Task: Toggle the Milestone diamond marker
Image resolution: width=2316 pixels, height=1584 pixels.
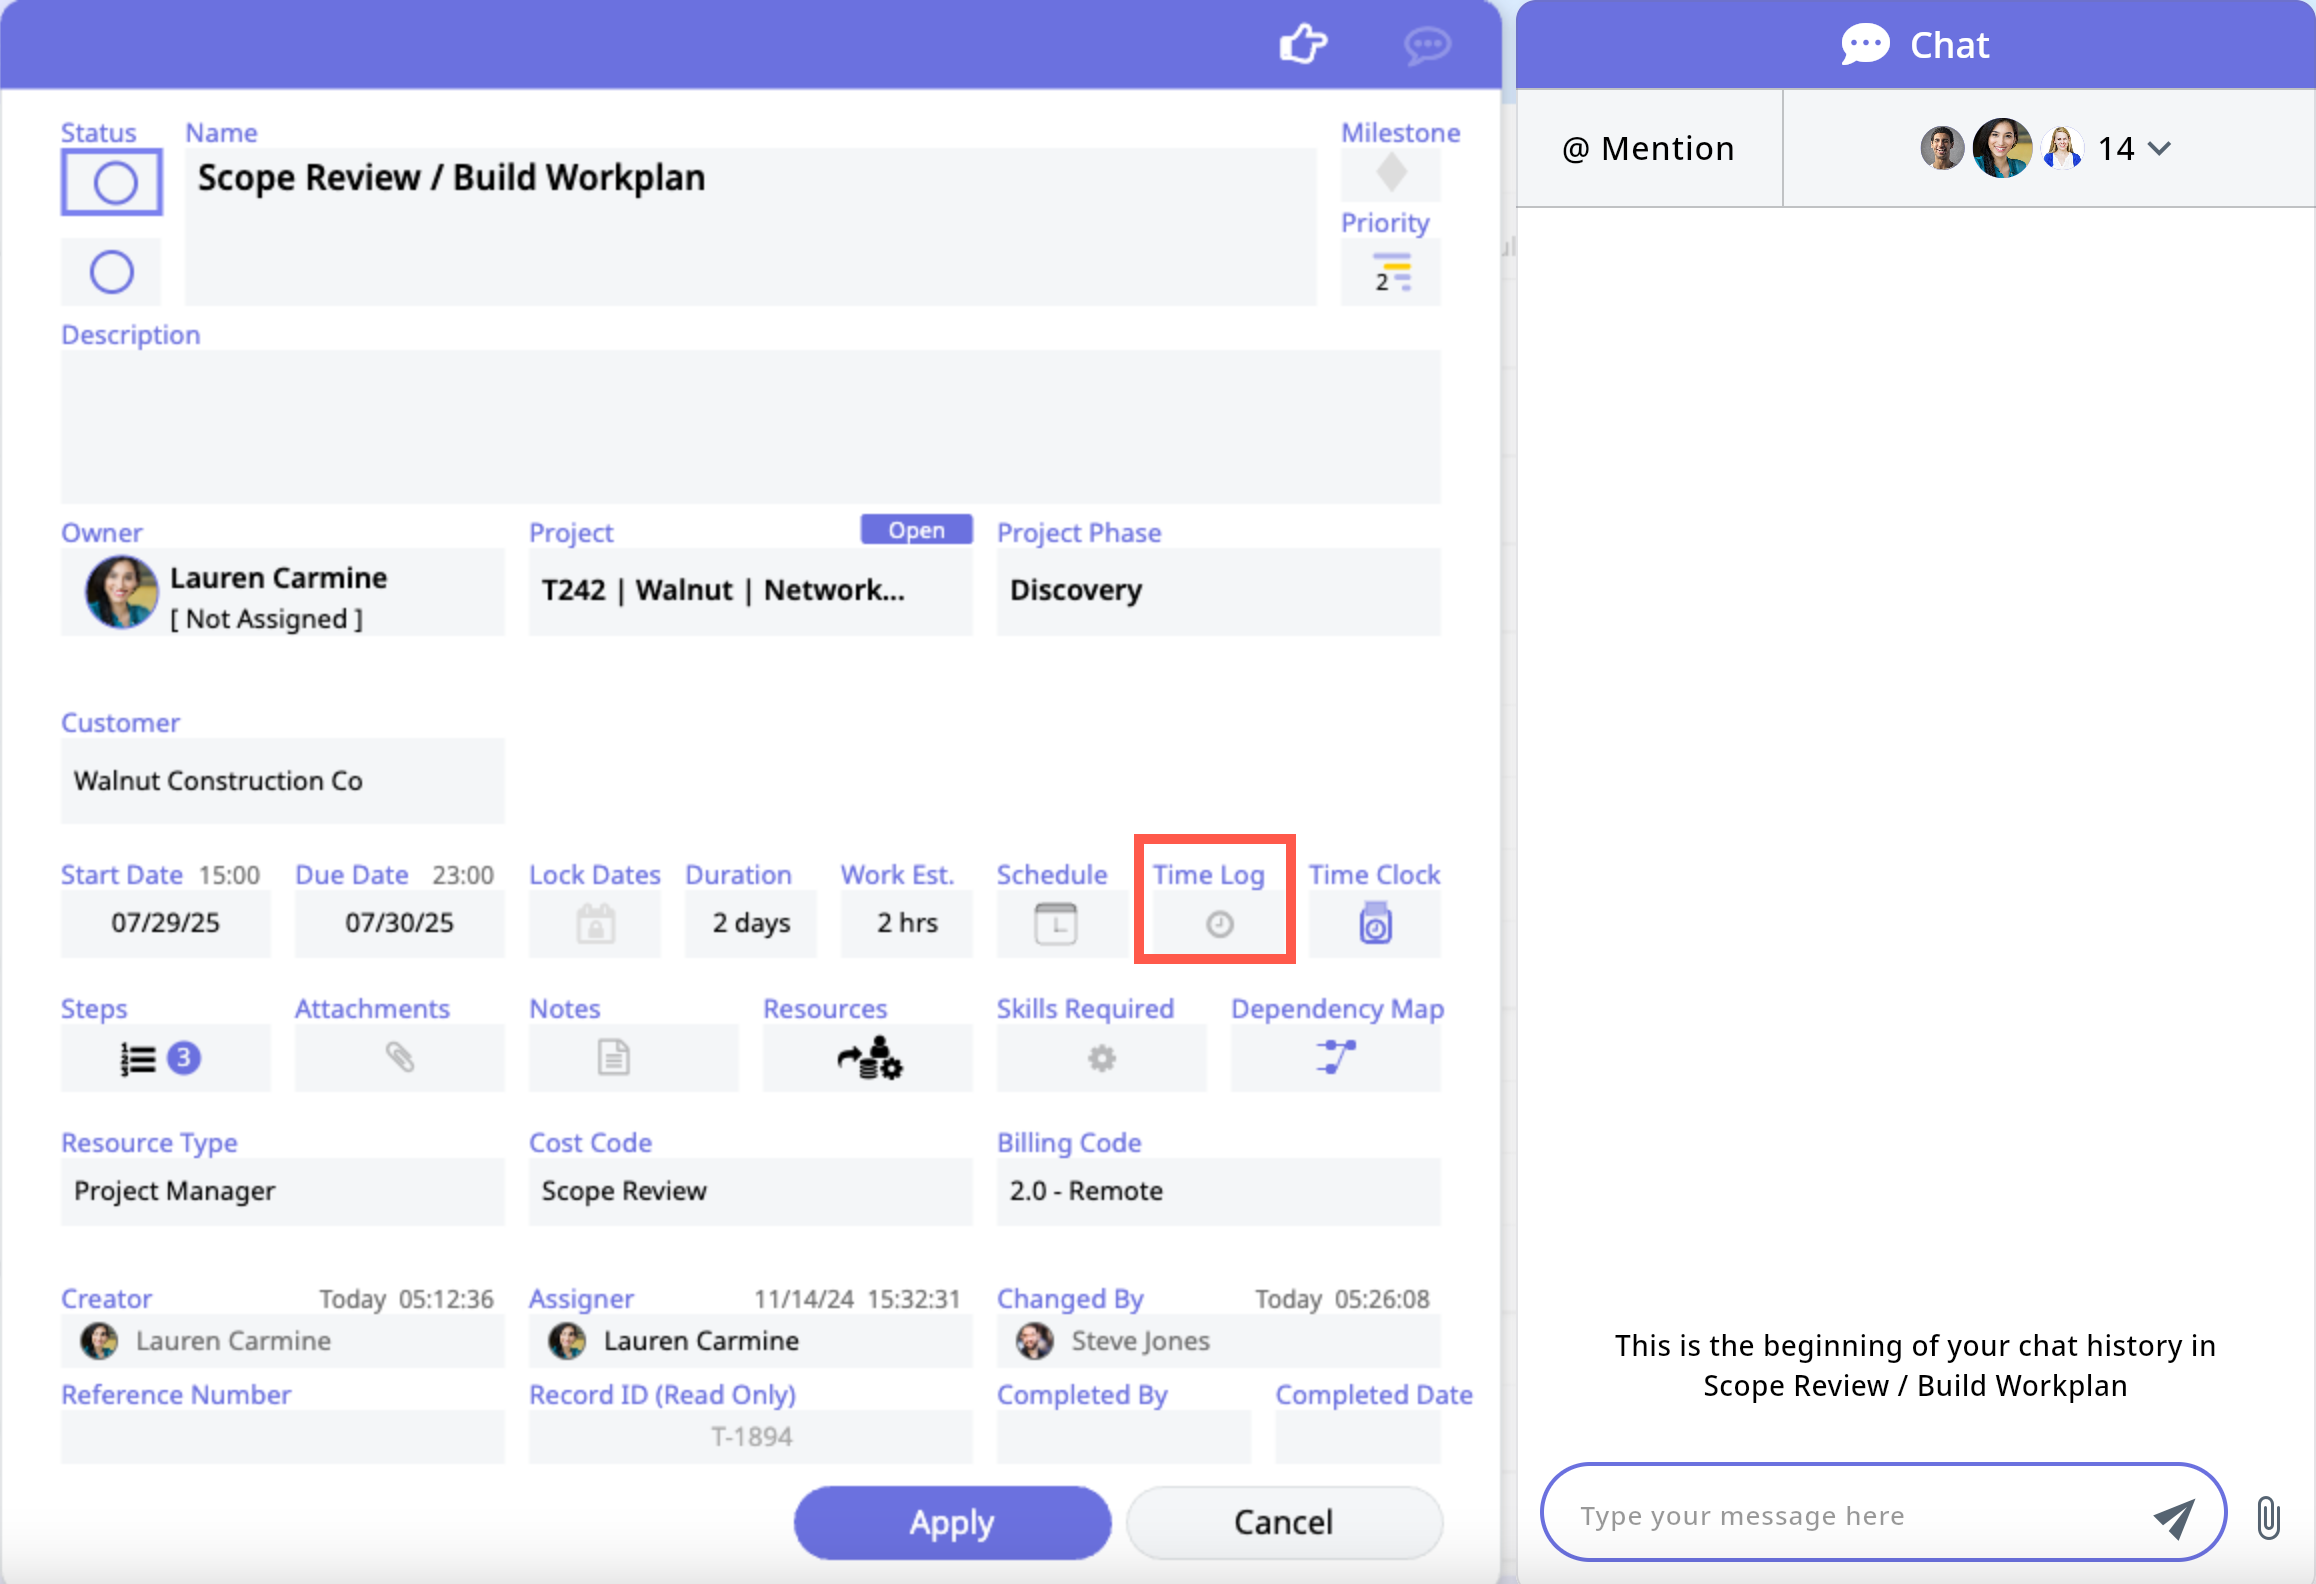Action: pyautogui.click(x=1391, y=173)
